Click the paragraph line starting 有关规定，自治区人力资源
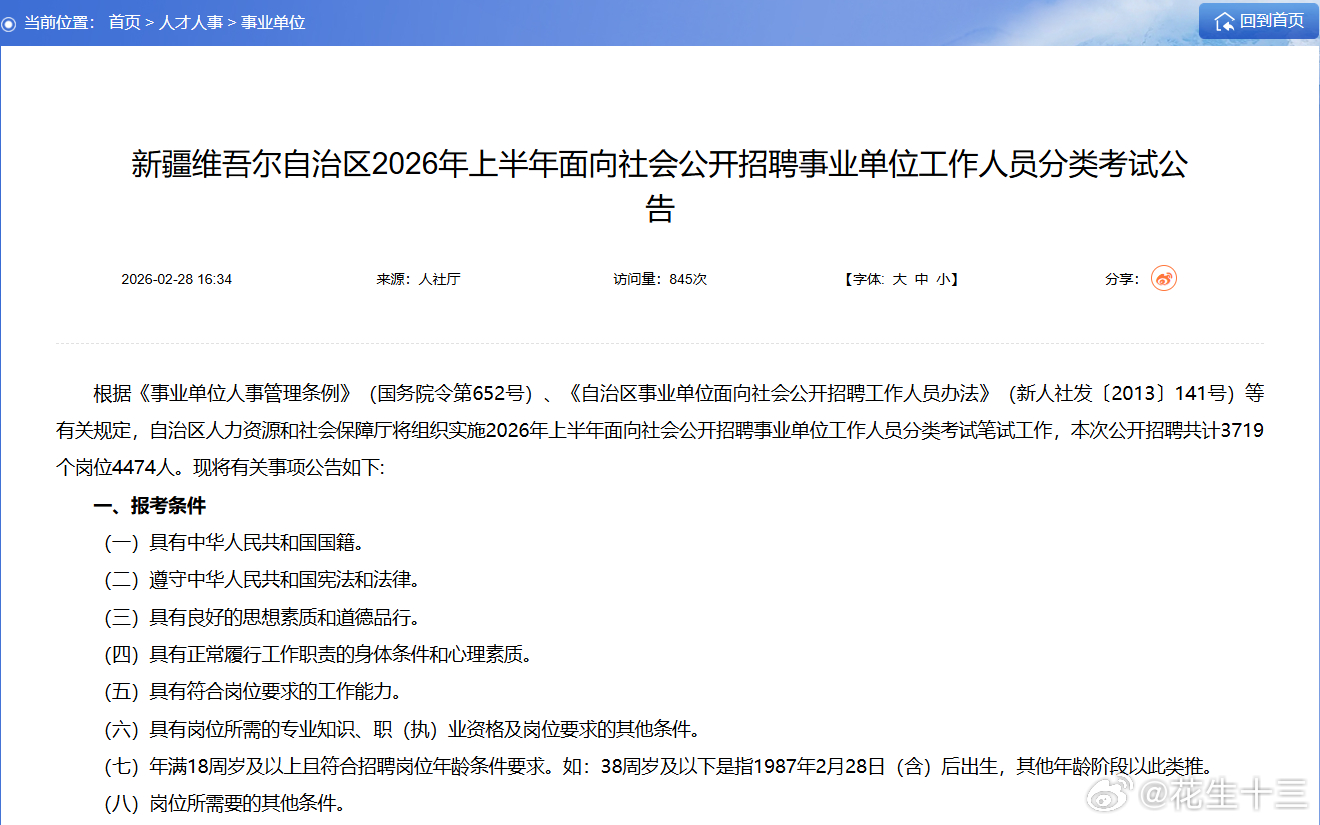This screenshot has height=825, width=1320. pos(660,430)
